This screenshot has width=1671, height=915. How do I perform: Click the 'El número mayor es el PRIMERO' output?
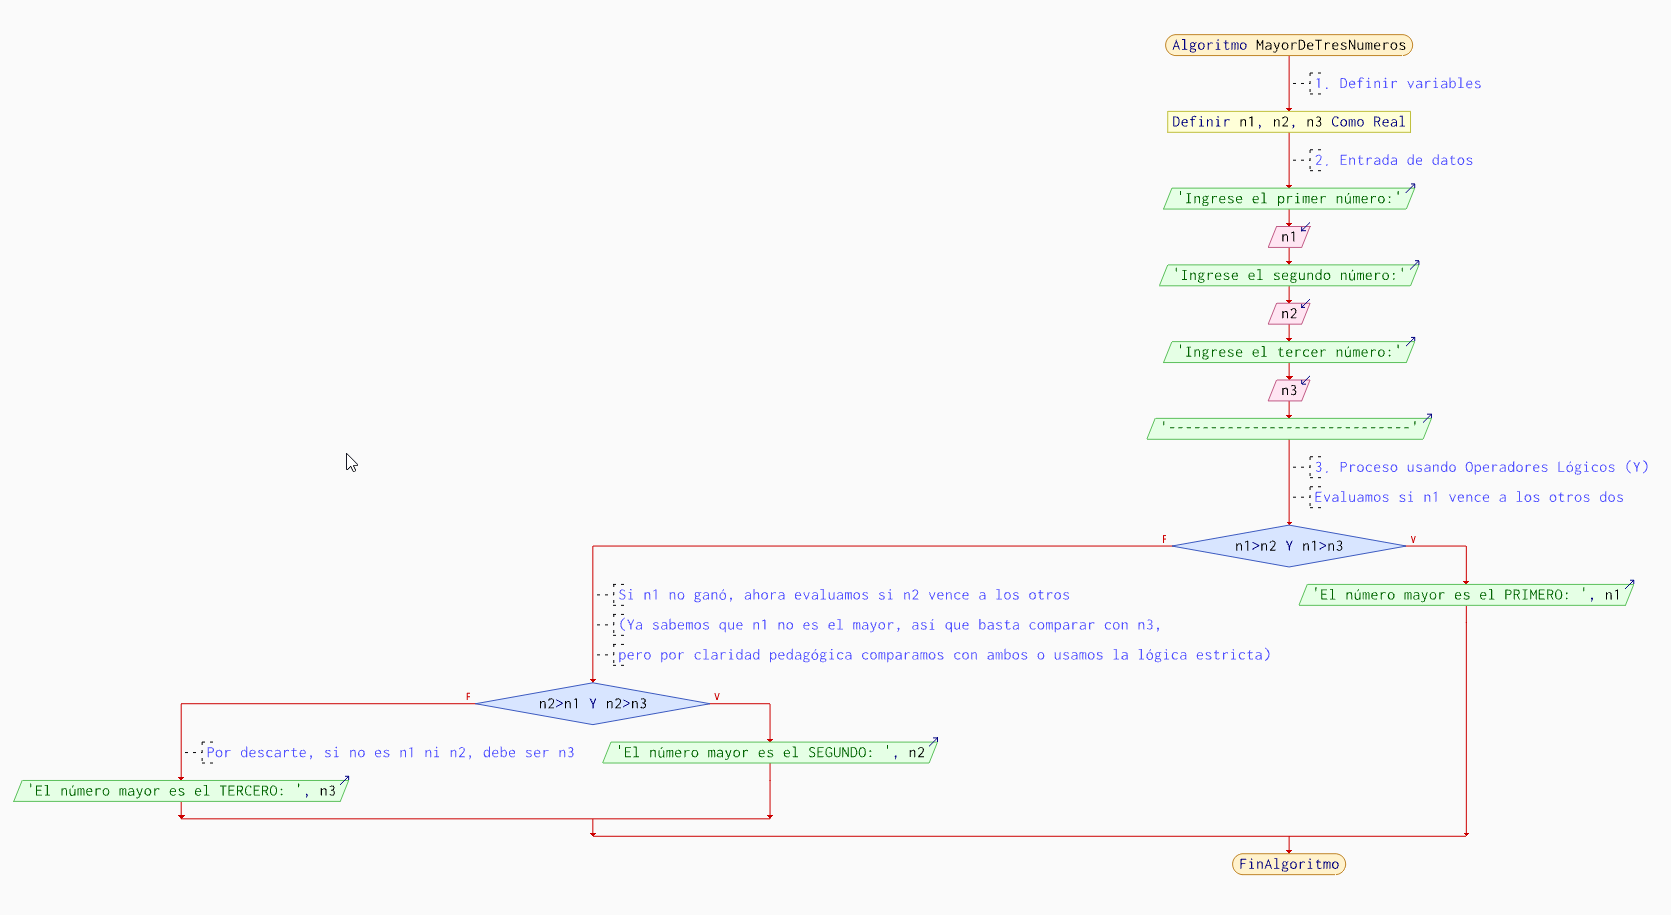1465,595
